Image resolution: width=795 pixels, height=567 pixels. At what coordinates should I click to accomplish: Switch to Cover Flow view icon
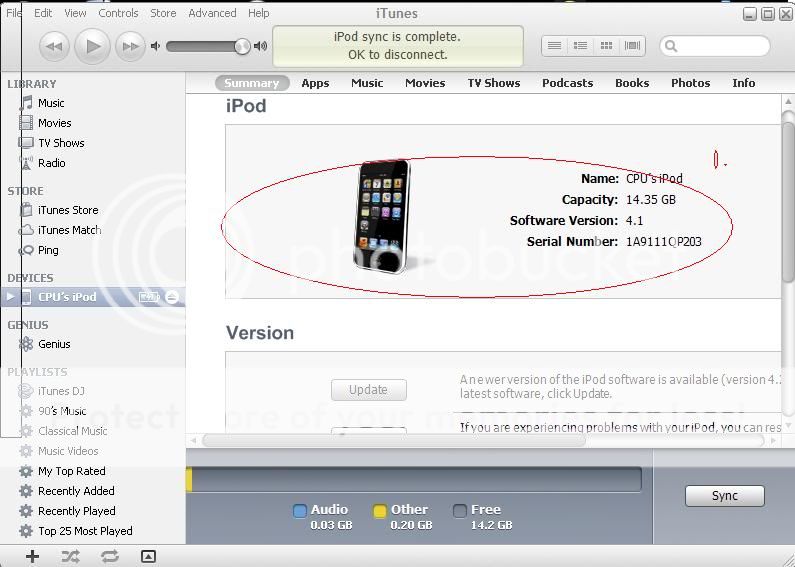[x=632, y=46]
